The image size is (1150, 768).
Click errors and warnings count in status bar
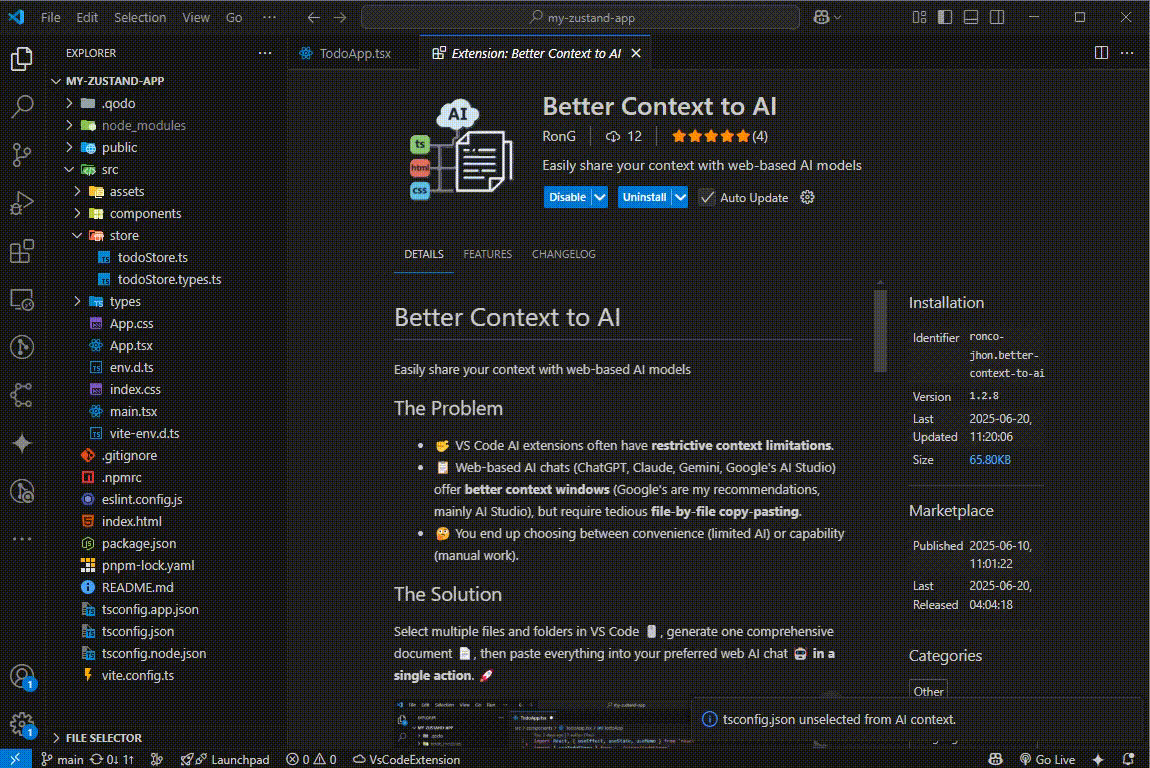311,759
